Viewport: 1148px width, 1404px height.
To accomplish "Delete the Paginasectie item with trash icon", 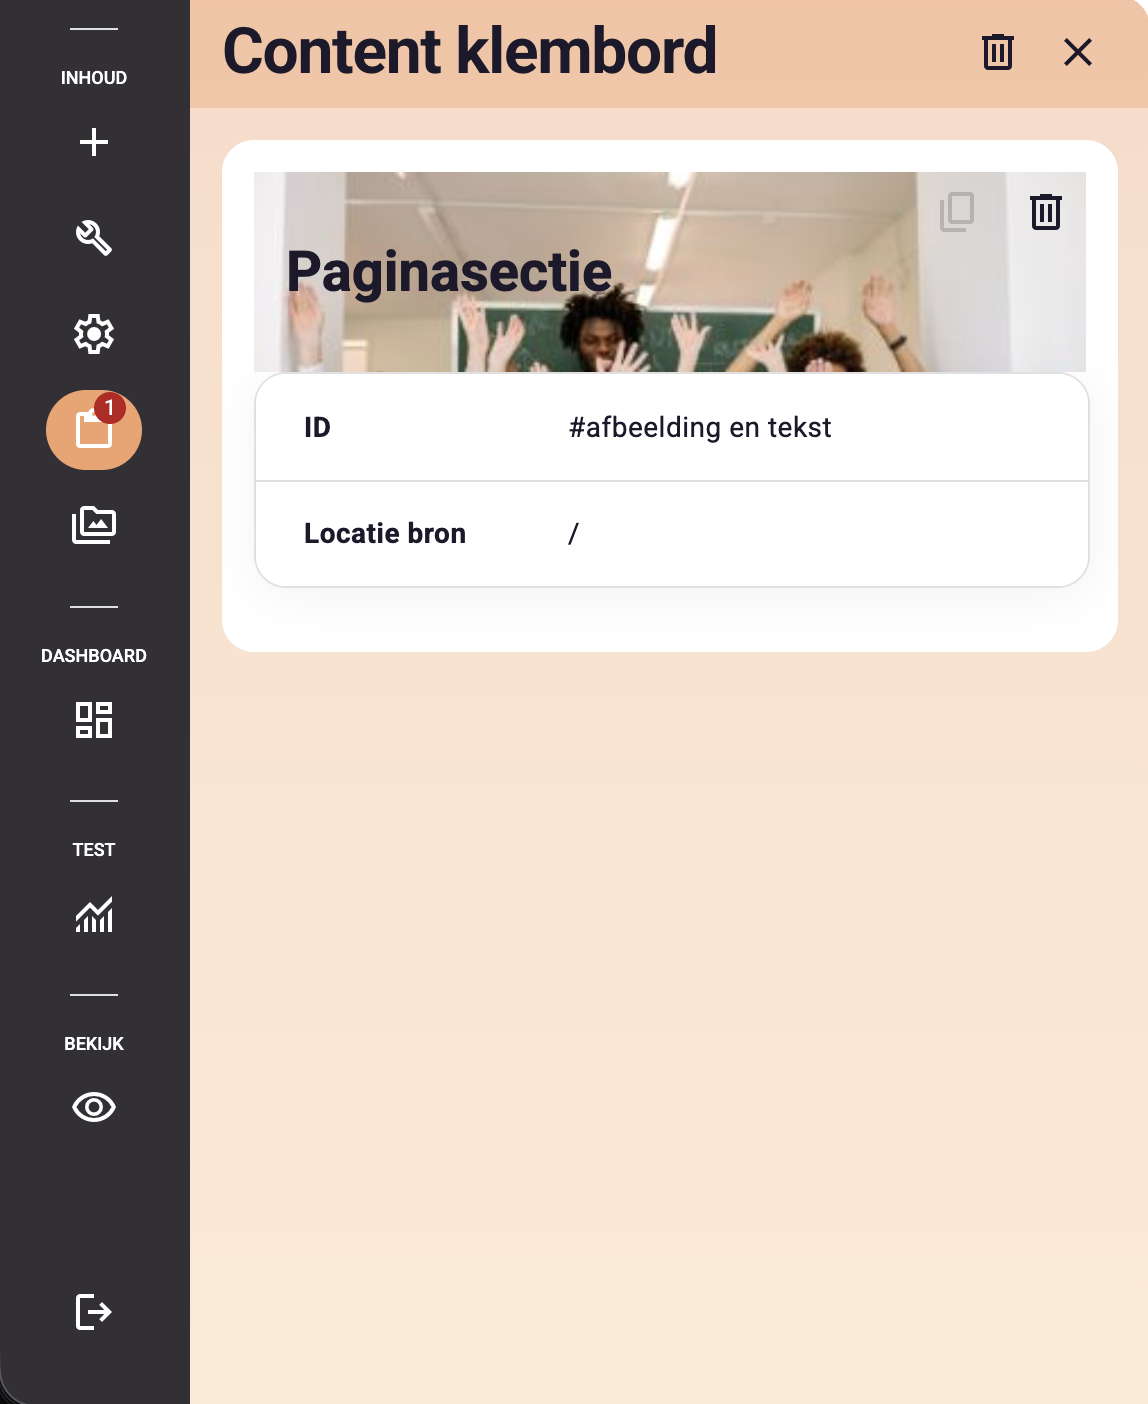I will [1046, 212].
